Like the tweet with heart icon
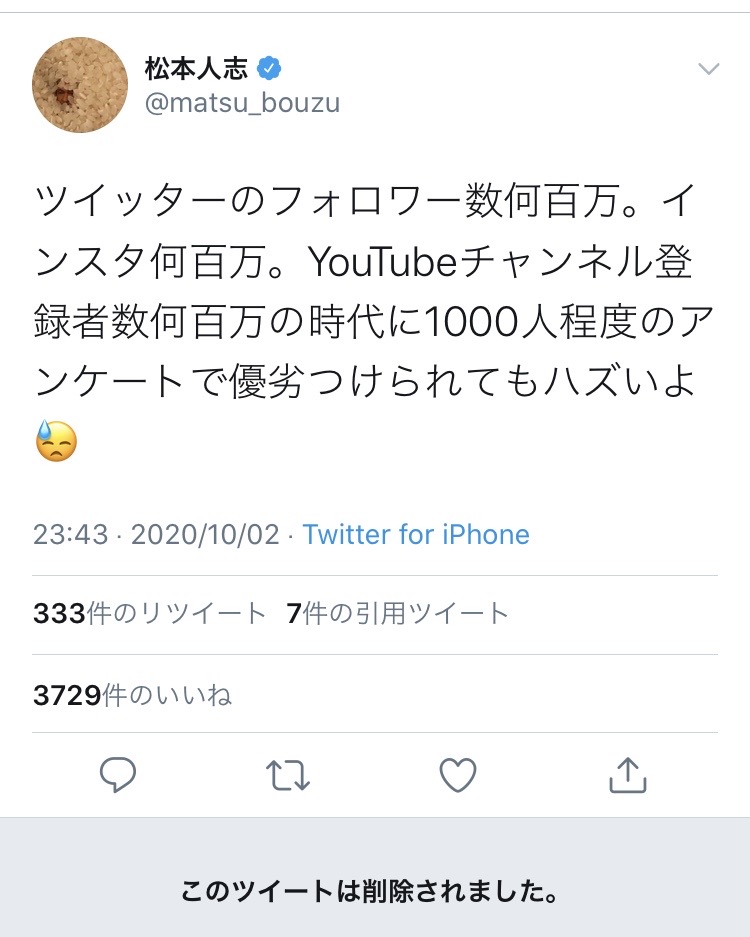This screenshot has height=937, width=750. [x=458, y=775]
